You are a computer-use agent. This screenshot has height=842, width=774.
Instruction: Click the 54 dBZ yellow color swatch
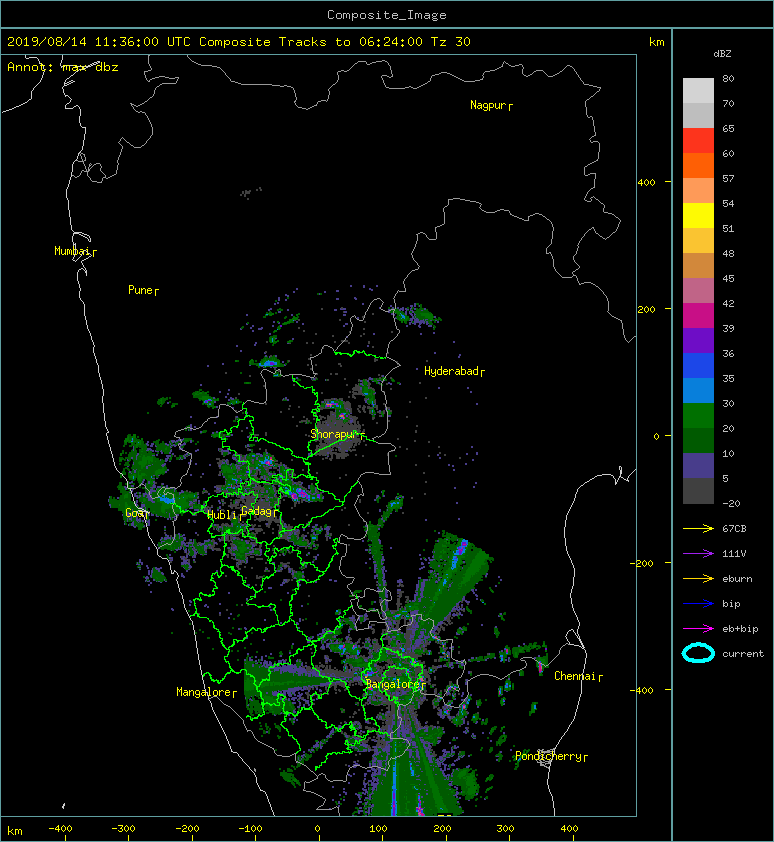click(698, 215)
